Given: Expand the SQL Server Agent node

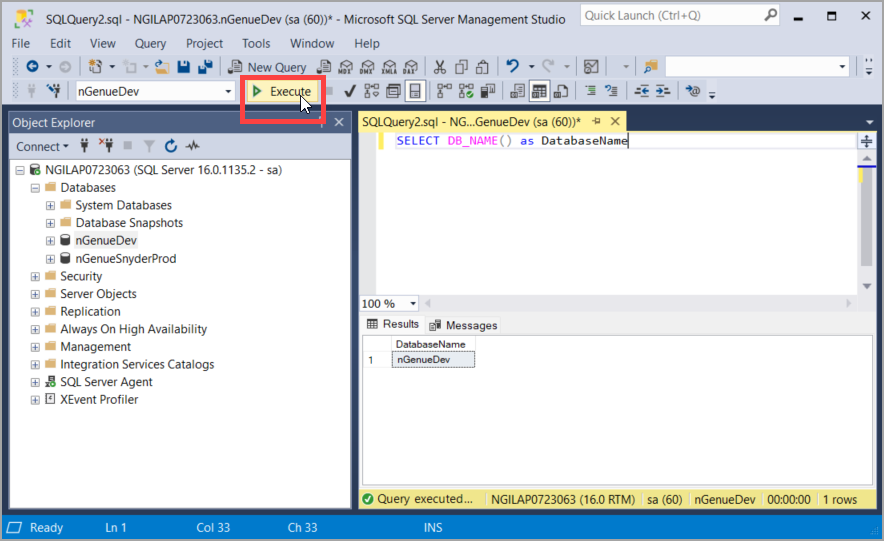Looking at the screenshot, I should click(x=35, y=382).
